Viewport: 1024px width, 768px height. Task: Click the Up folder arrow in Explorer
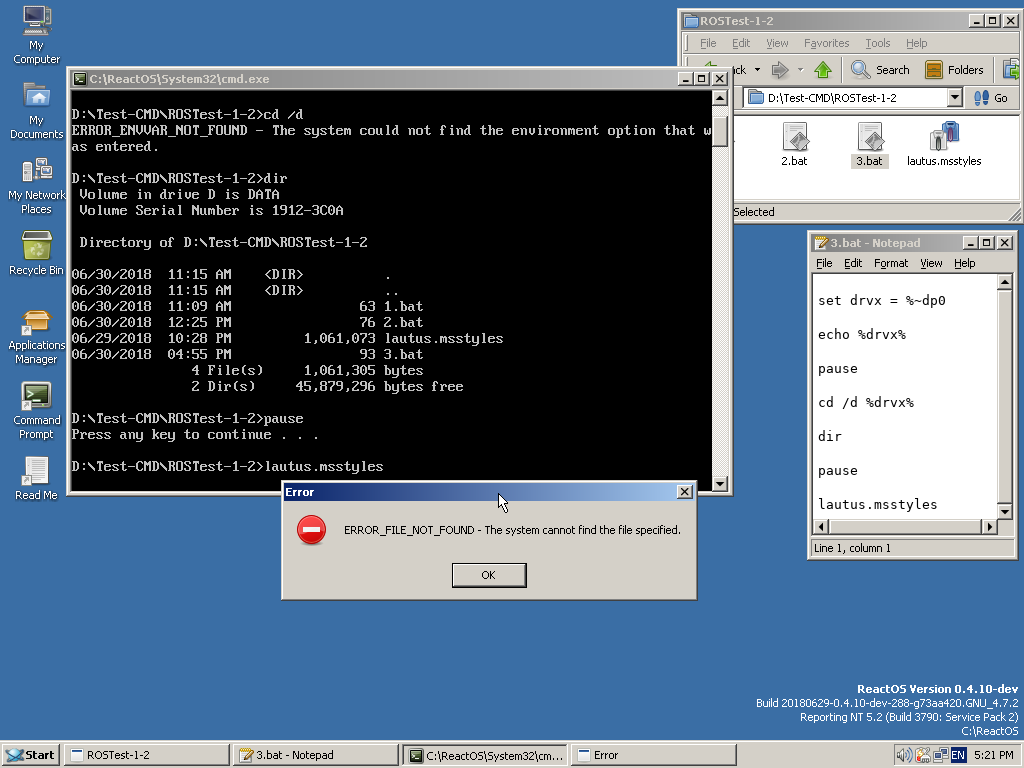point(823,70)
